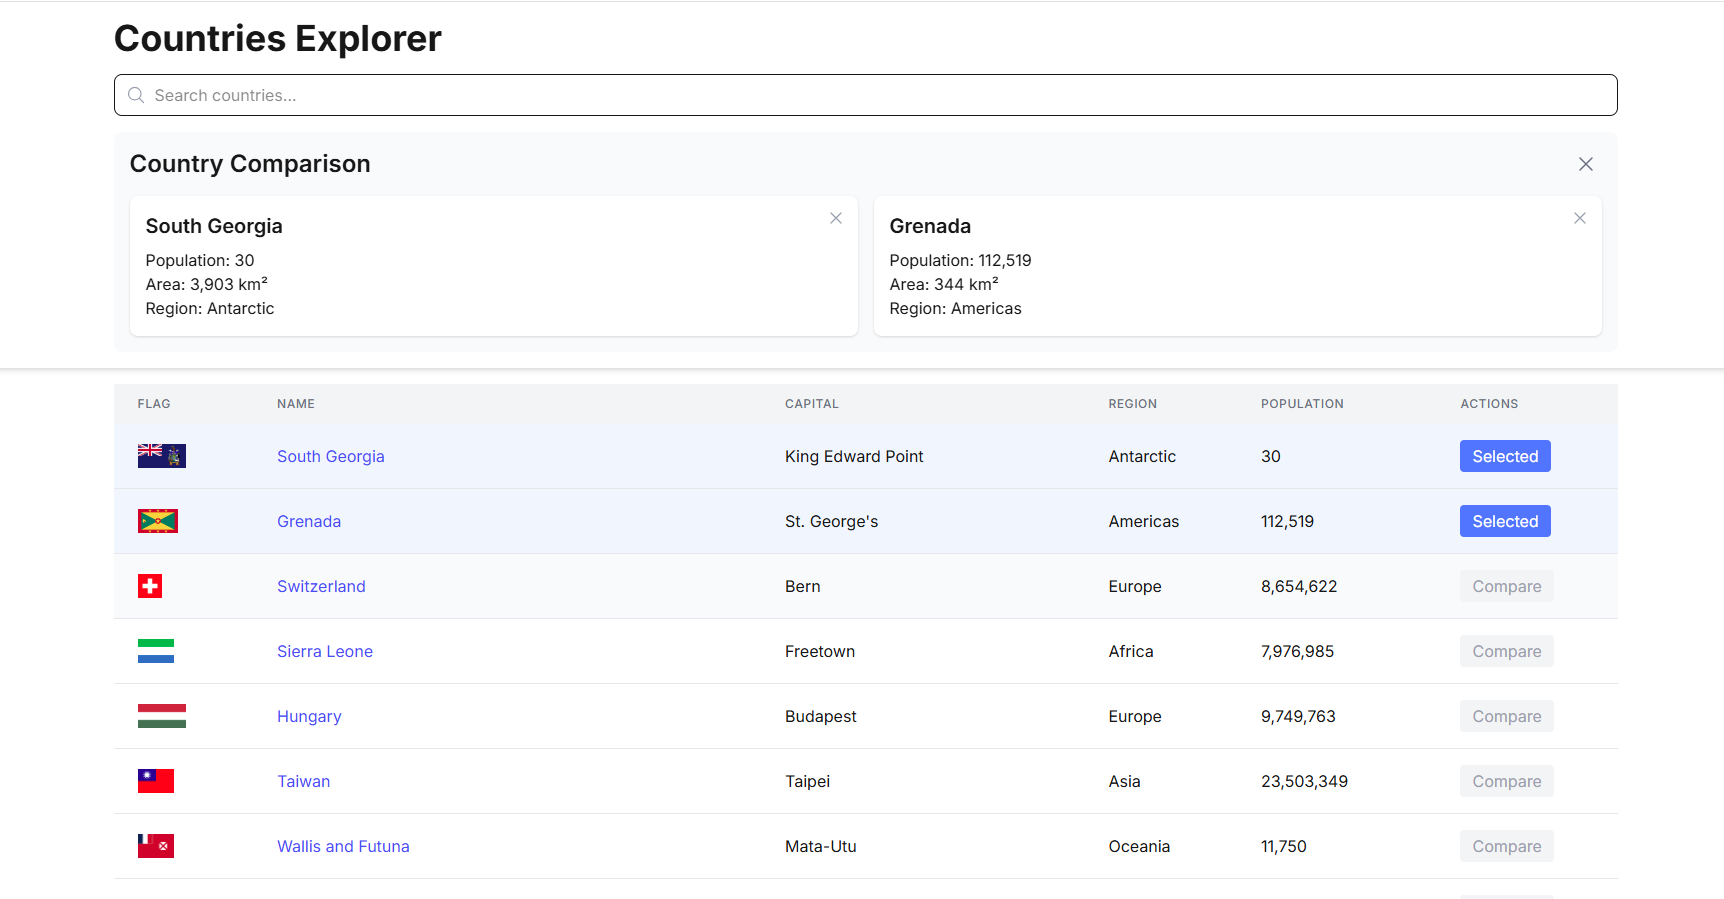The height and width of the screenshot is (899, 1724).
Task: Click population 23,503,349 cell
Action: 1304,781
